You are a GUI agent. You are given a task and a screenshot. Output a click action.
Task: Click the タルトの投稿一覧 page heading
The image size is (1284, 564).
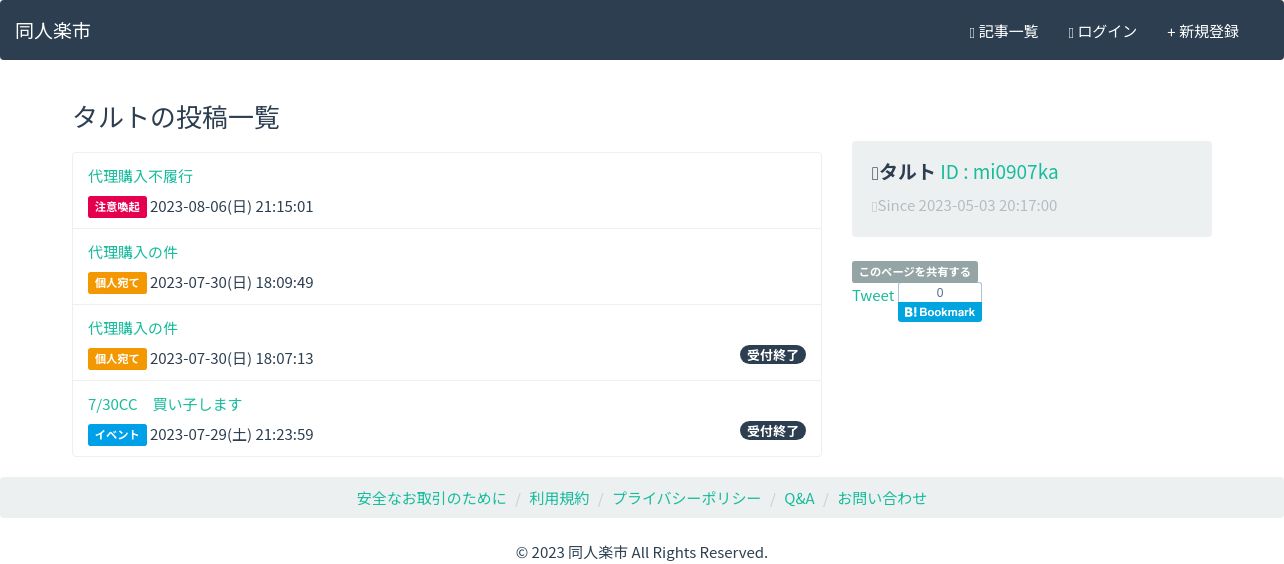(176, 117)
